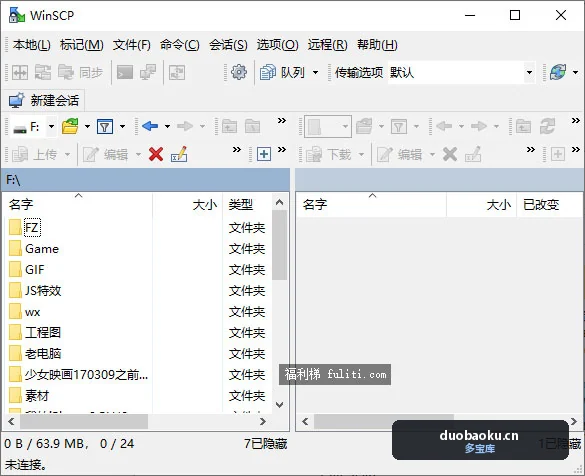Go back with the blue left arrow

(x=150, y=126)
